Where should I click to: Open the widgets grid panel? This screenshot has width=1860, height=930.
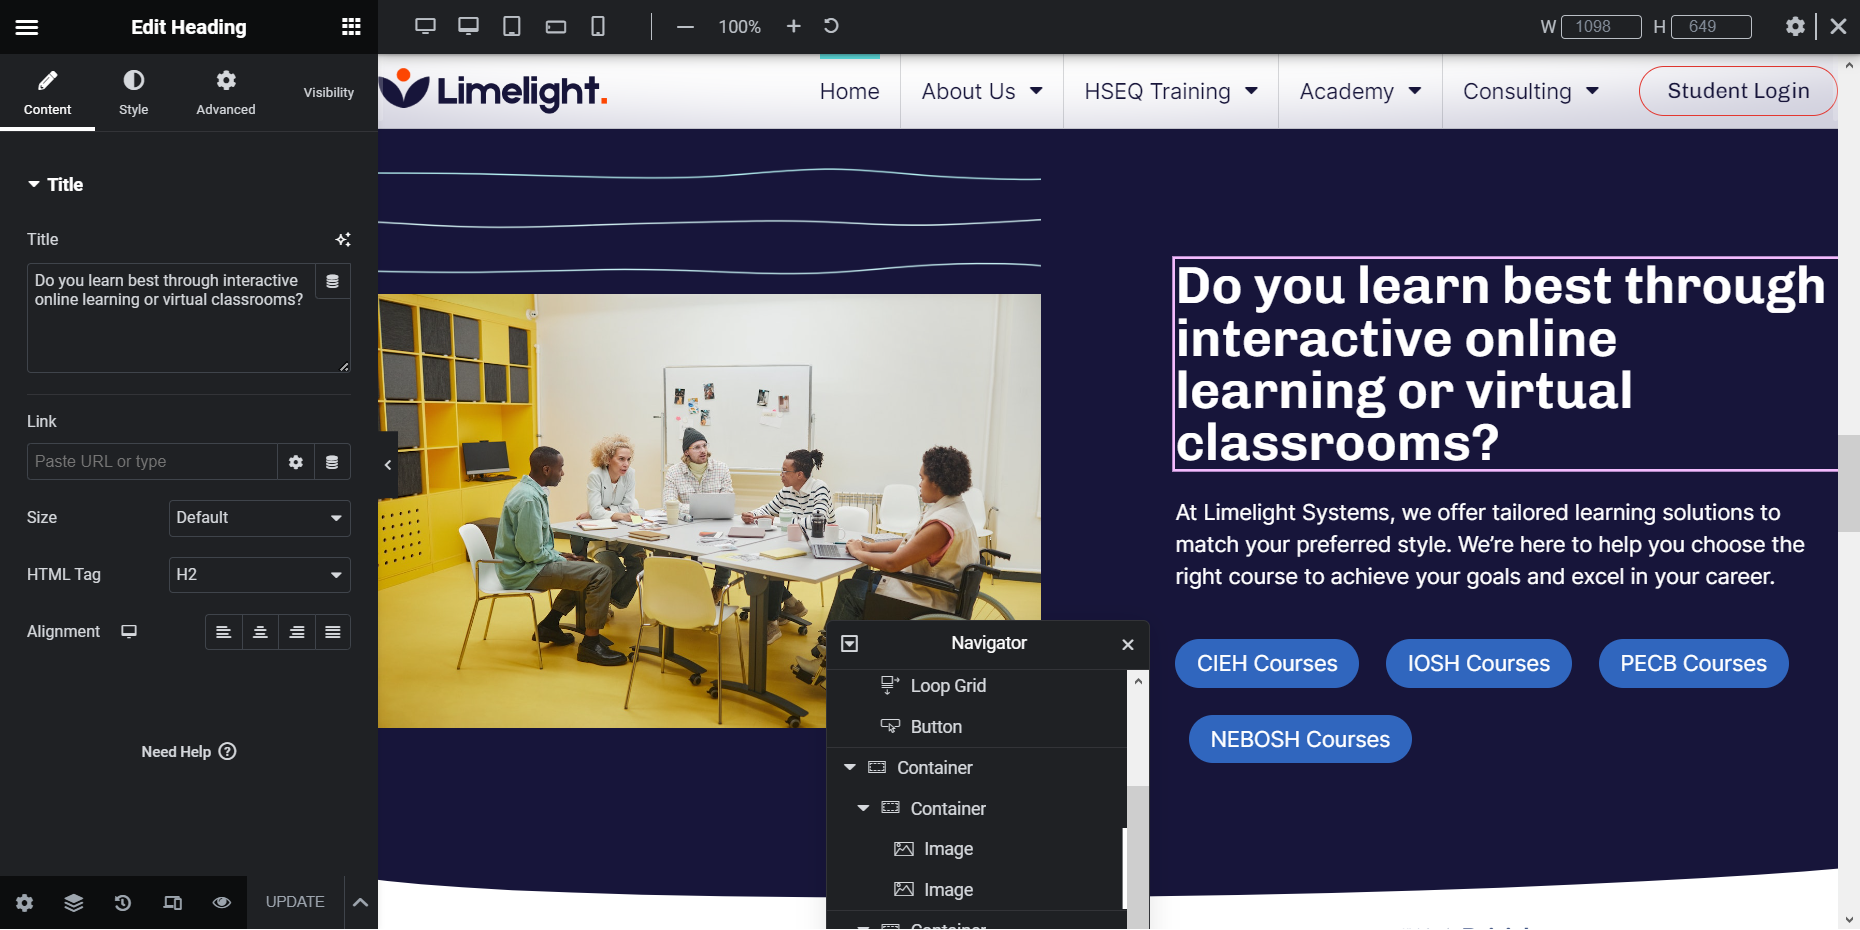click(x=351, y=27)
